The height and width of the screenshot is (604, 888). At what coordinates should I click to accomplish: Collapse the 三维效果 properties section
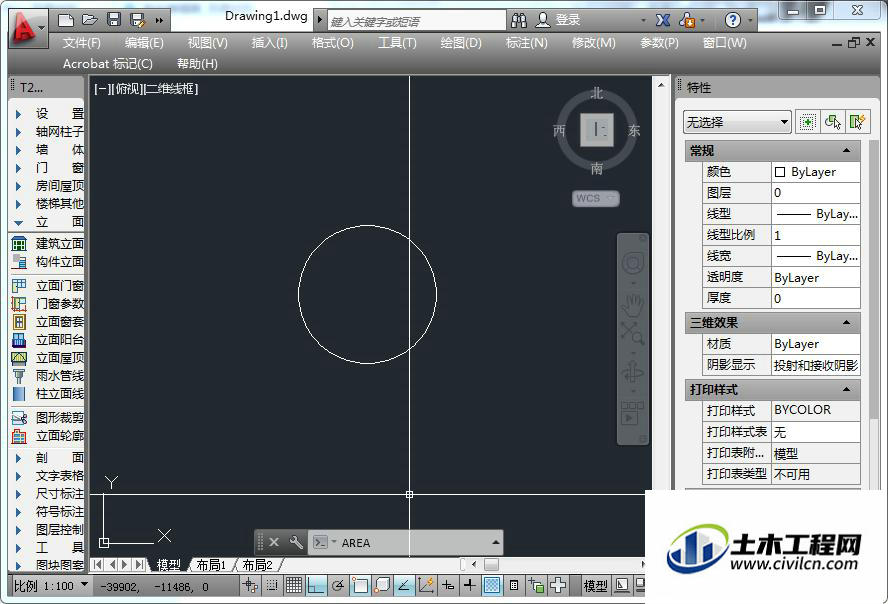coord(846,323)
